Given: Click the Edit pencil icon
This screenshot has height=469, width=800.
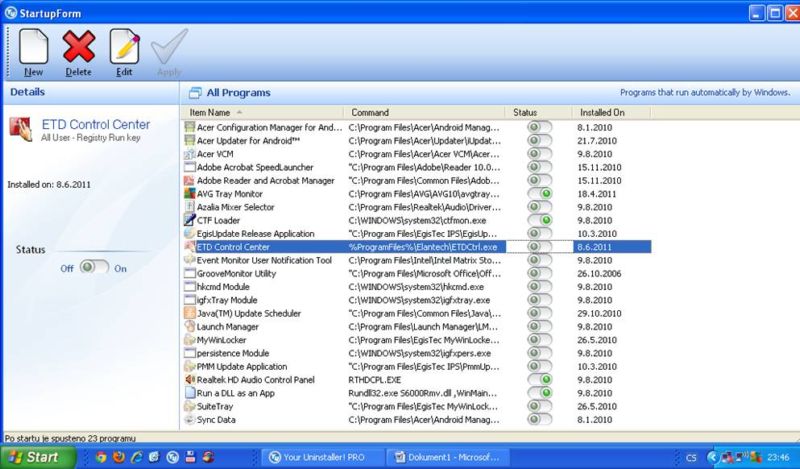Looking at the screenshot, I should click(x=124, y=46).
